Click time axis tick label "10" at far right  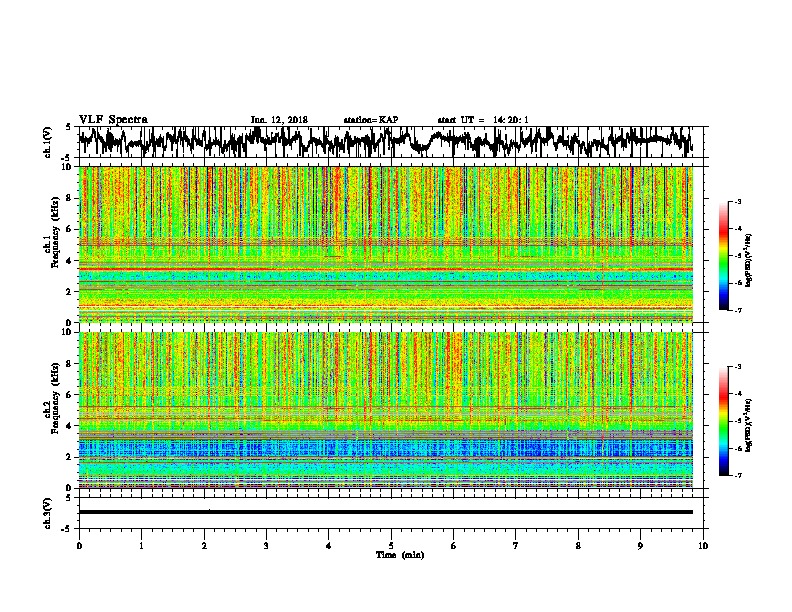point(703,546)
